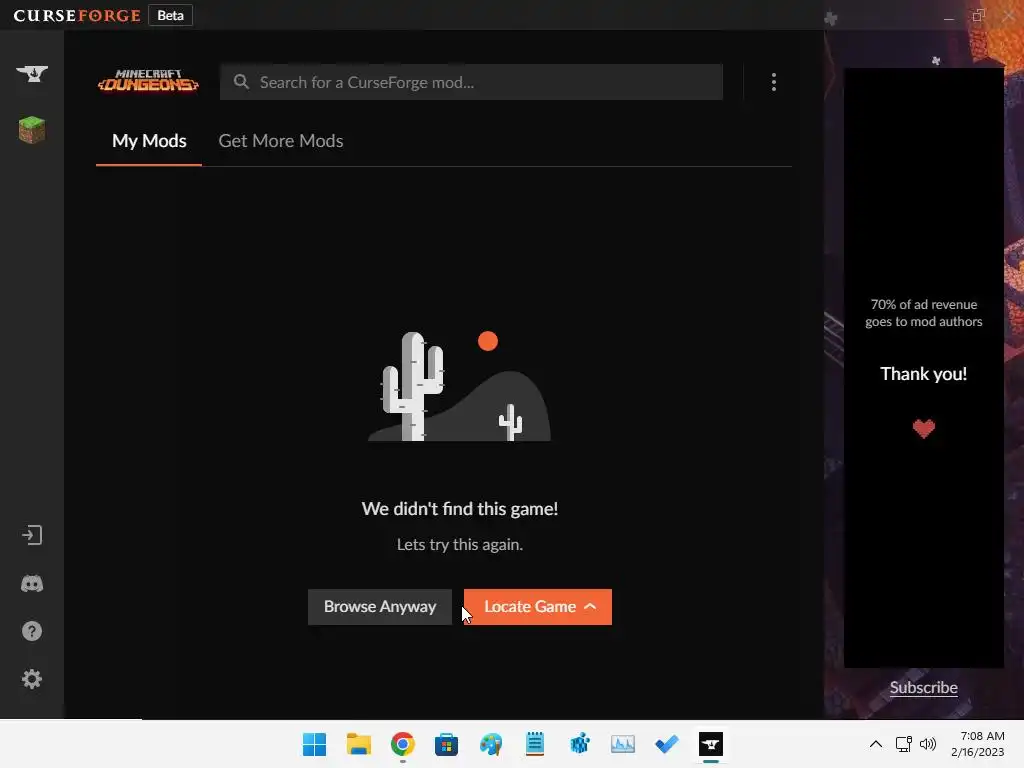This screenshot has width=1024, height=768.
Task: Open Microsoft Store from the taskbar
Action: pos(447,744)
